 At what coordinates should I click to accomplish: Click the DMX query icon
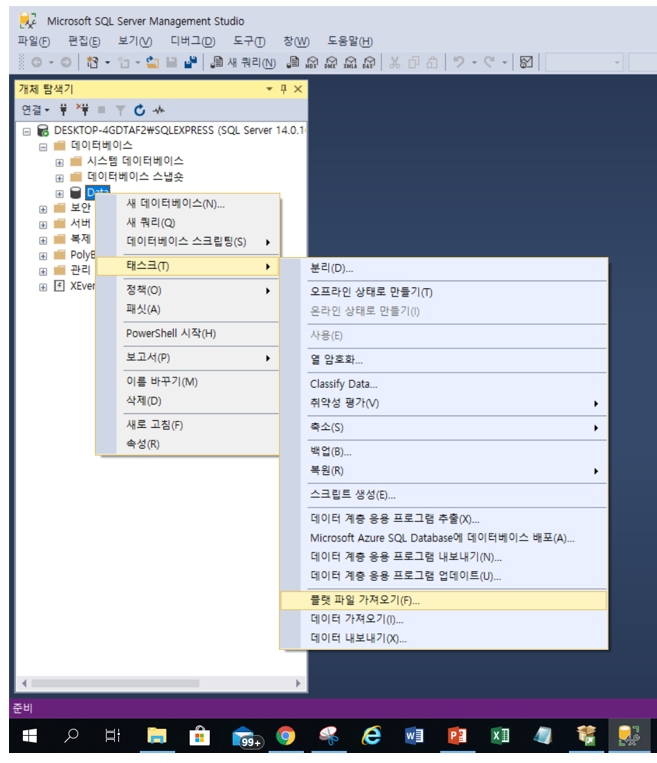tap(331, 62)
